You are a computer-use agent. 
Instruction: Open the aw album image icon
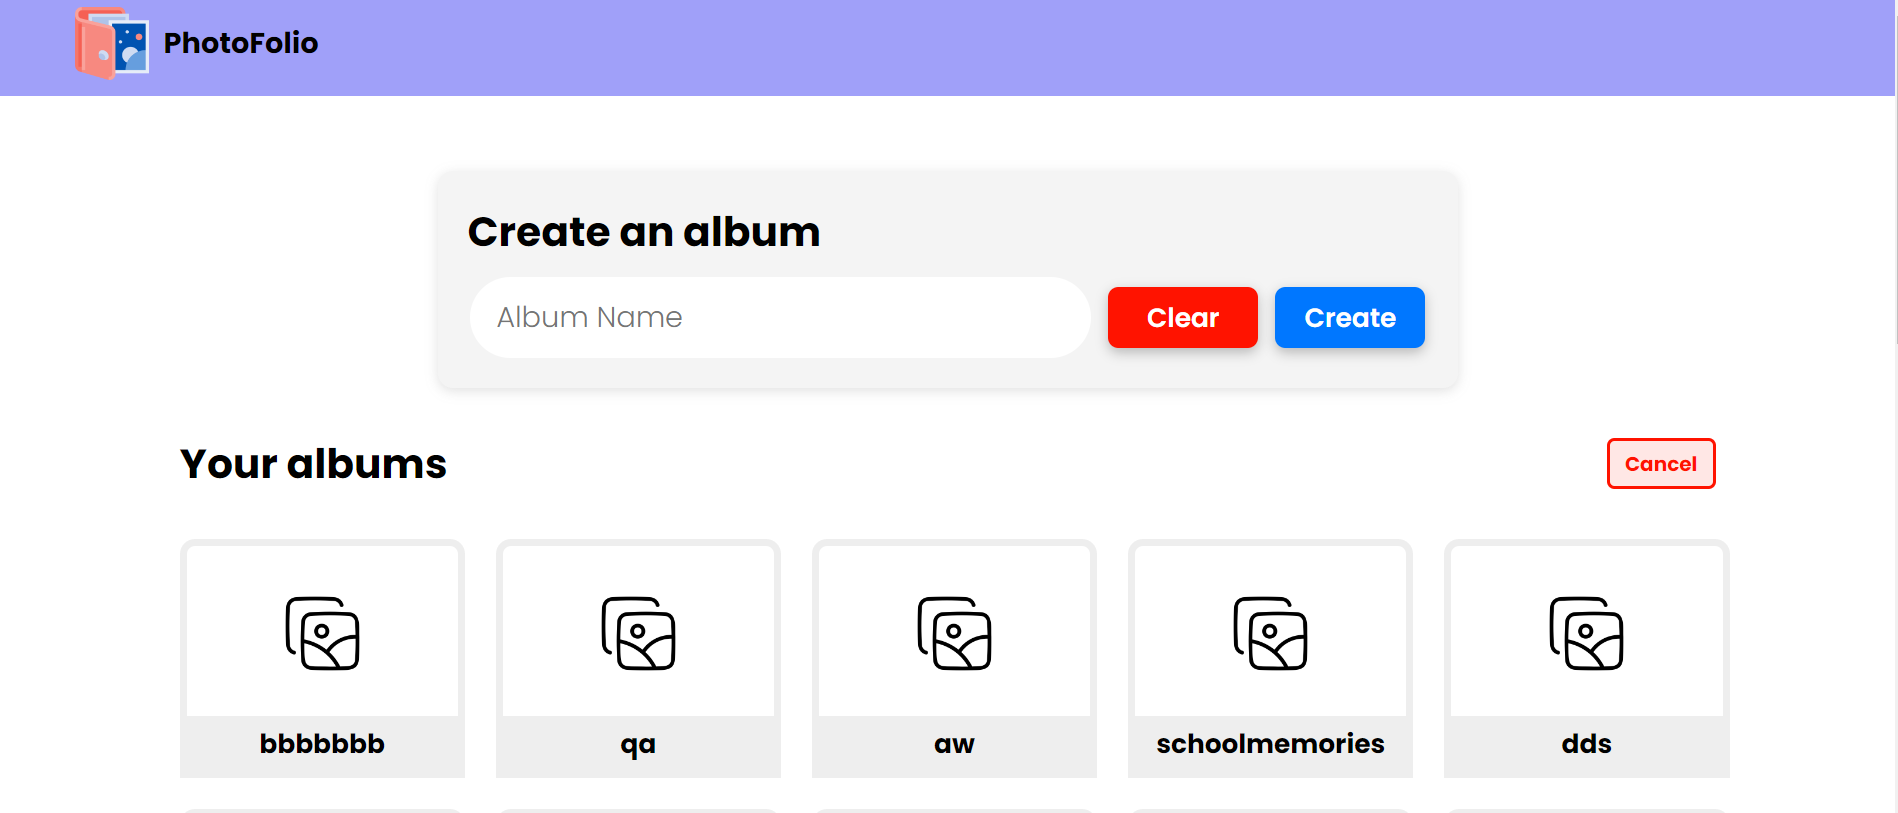pos(954,633)
